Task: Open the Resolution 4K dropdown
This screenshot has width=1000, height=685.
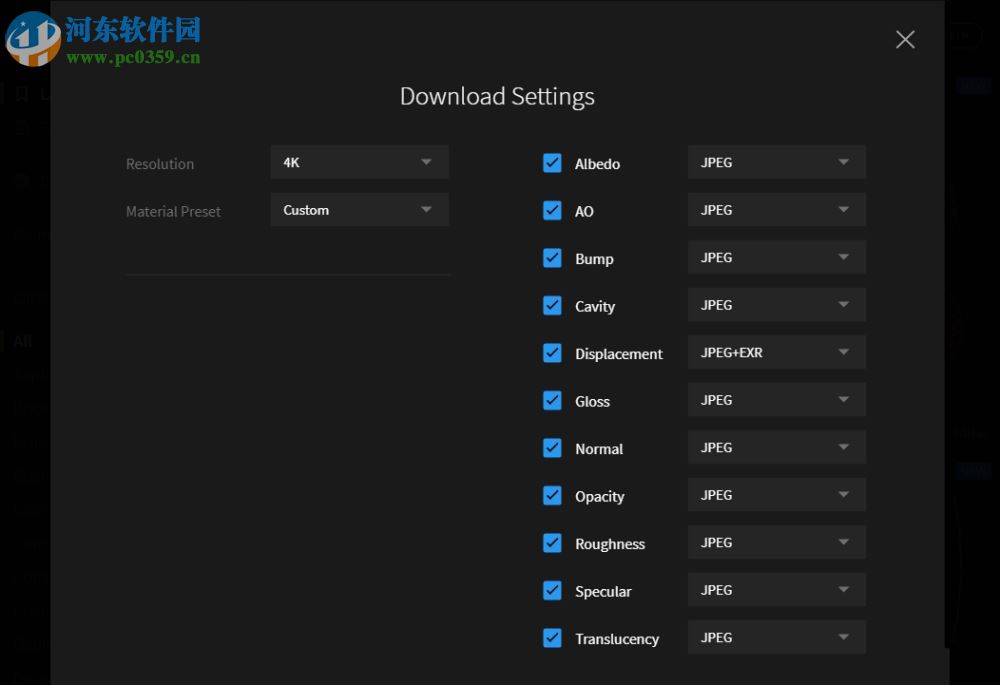Action: pyautogui.click(x=359, y=162)
